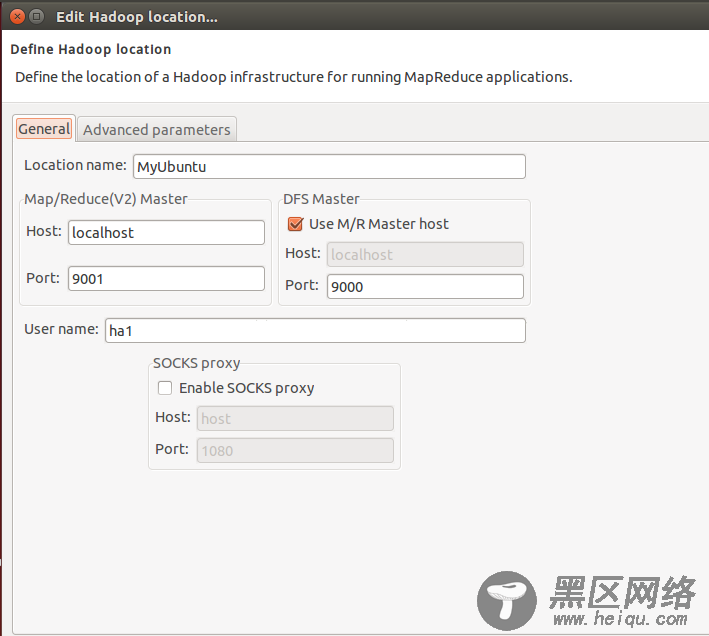Click the DFS Master Port field
709x636 pixels.
coord(425,287)
